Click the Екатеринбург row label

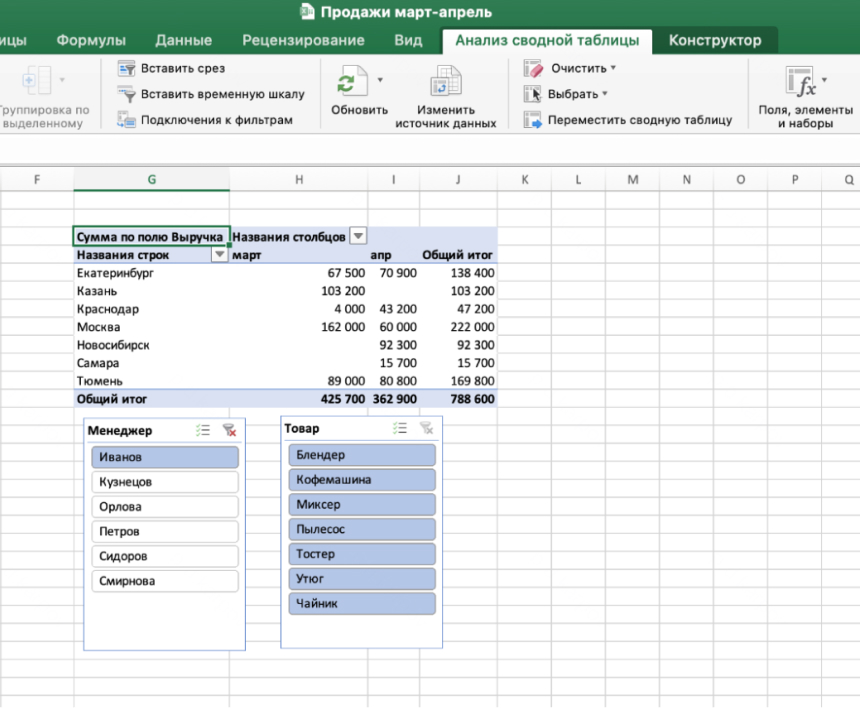click(115, 273)
